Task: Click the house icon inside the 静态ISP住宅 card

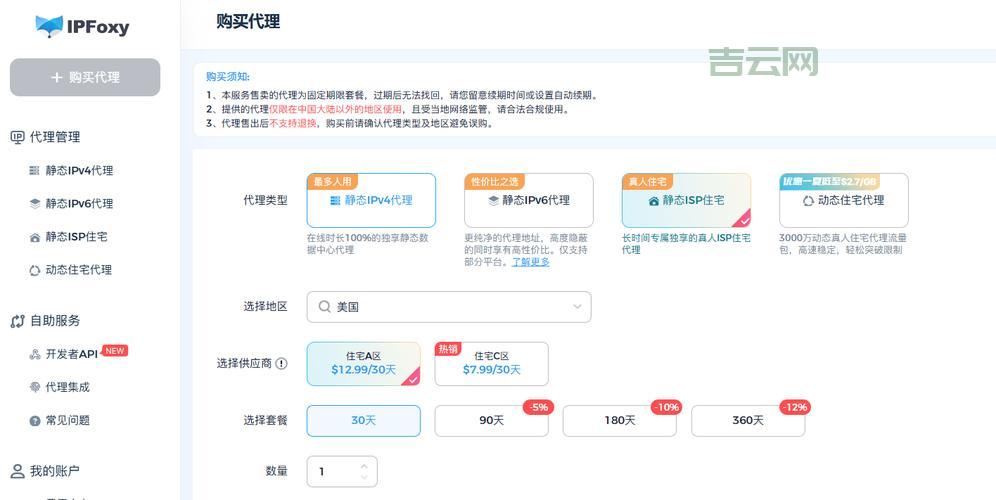Action: [x=654, y=201]
